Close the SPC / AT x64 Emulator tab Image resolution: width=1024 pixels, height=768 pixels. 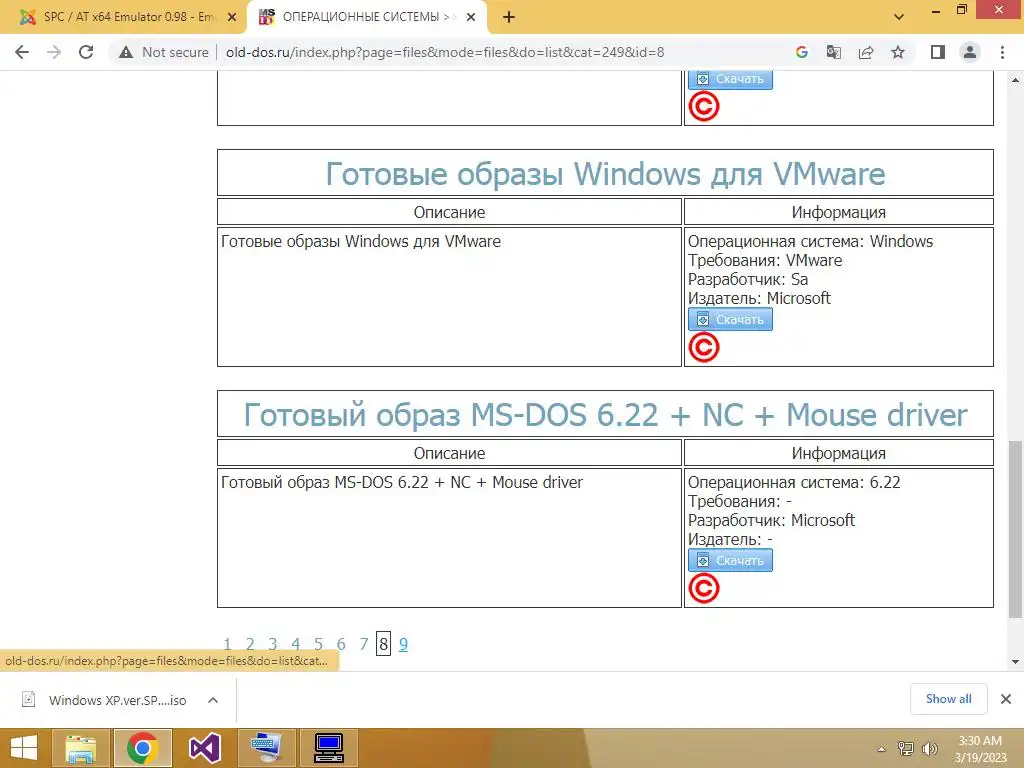(x=232, y=18)
